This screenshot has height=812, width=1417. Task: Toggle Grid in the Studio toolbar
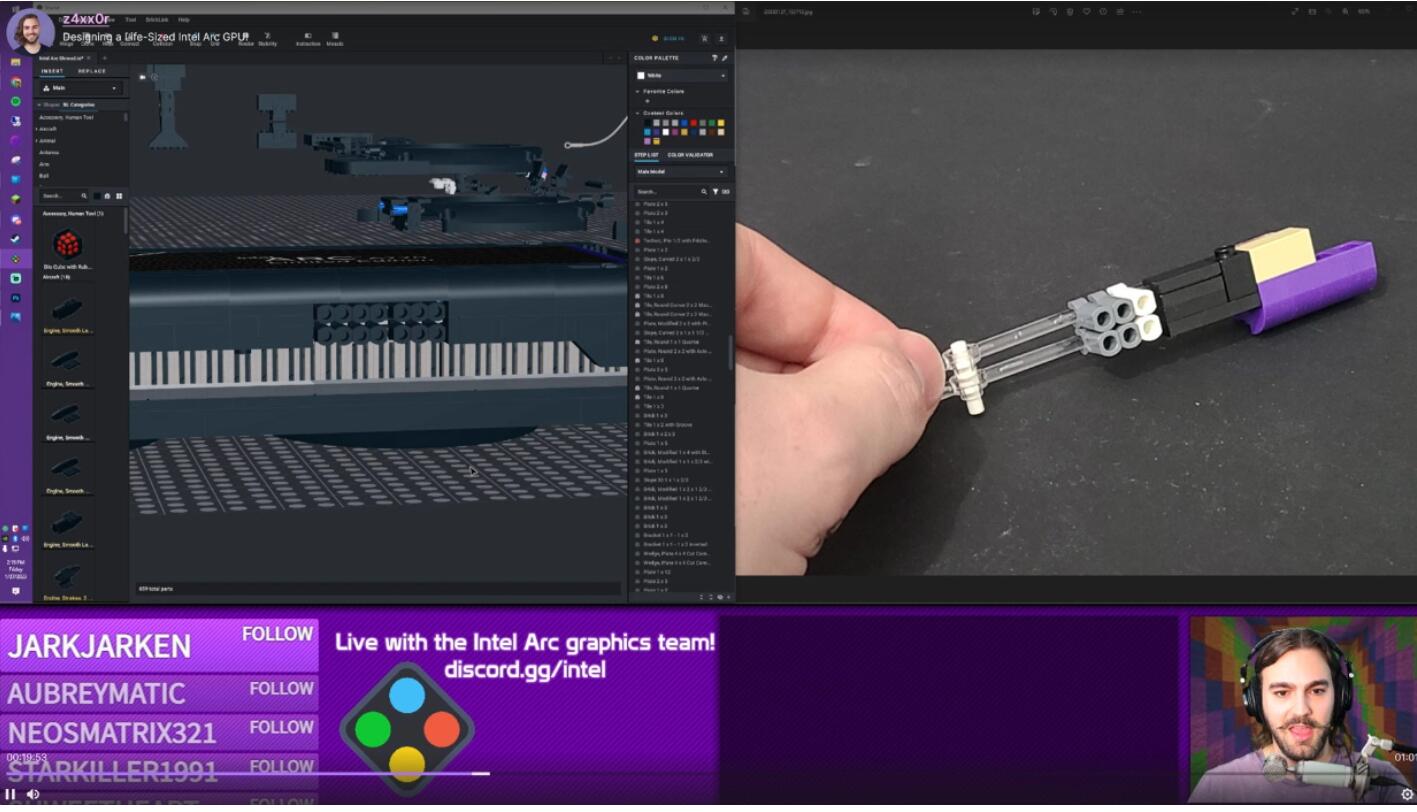[215, 40]
